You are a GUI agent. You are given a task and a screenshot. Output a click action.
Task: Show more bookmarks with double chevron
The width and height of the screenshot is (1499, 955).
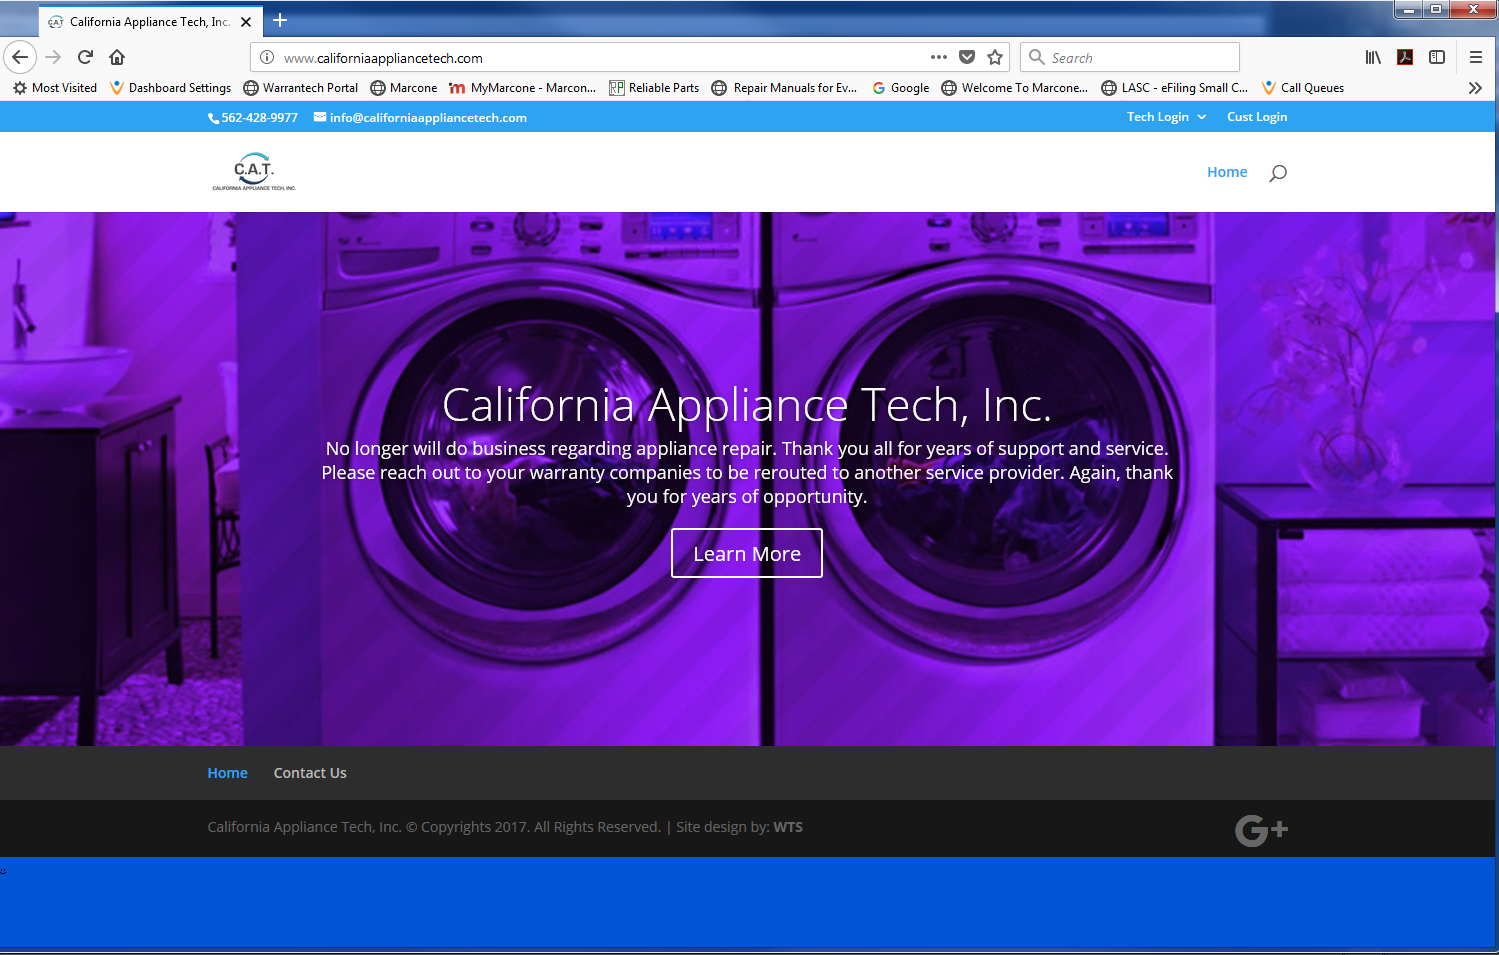pyautogui.click(x=1474, y=88)
